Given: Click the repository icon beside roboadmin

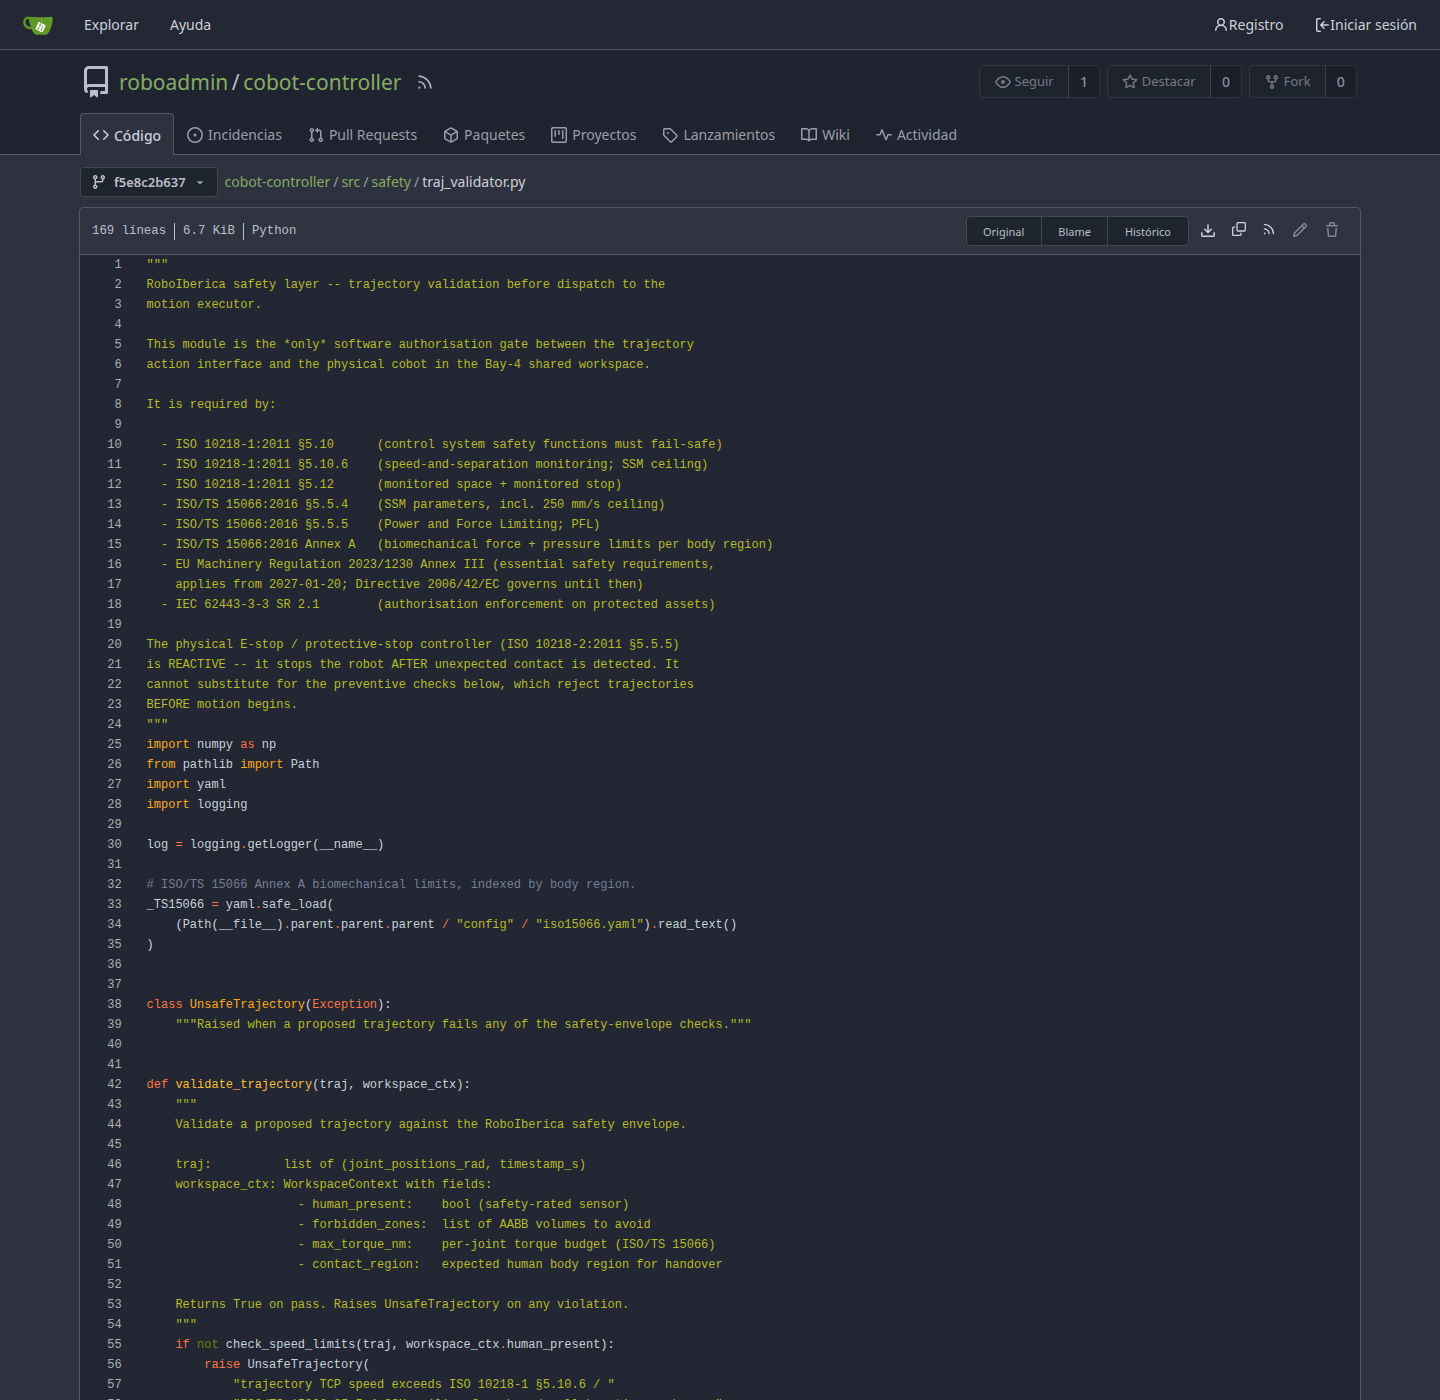Looking at the screenshot, I should 96,82.
